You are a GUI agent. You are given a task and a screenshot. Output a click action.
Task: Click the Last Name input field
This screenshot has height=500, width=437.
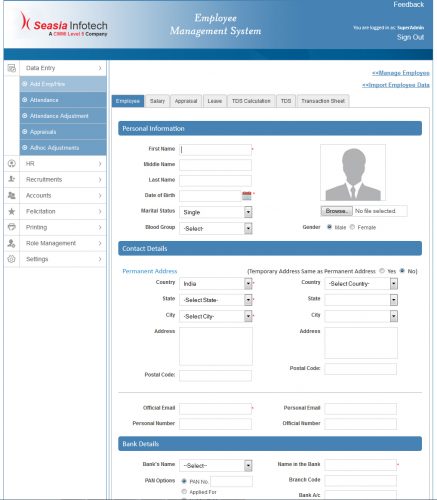tap(215, 180)
